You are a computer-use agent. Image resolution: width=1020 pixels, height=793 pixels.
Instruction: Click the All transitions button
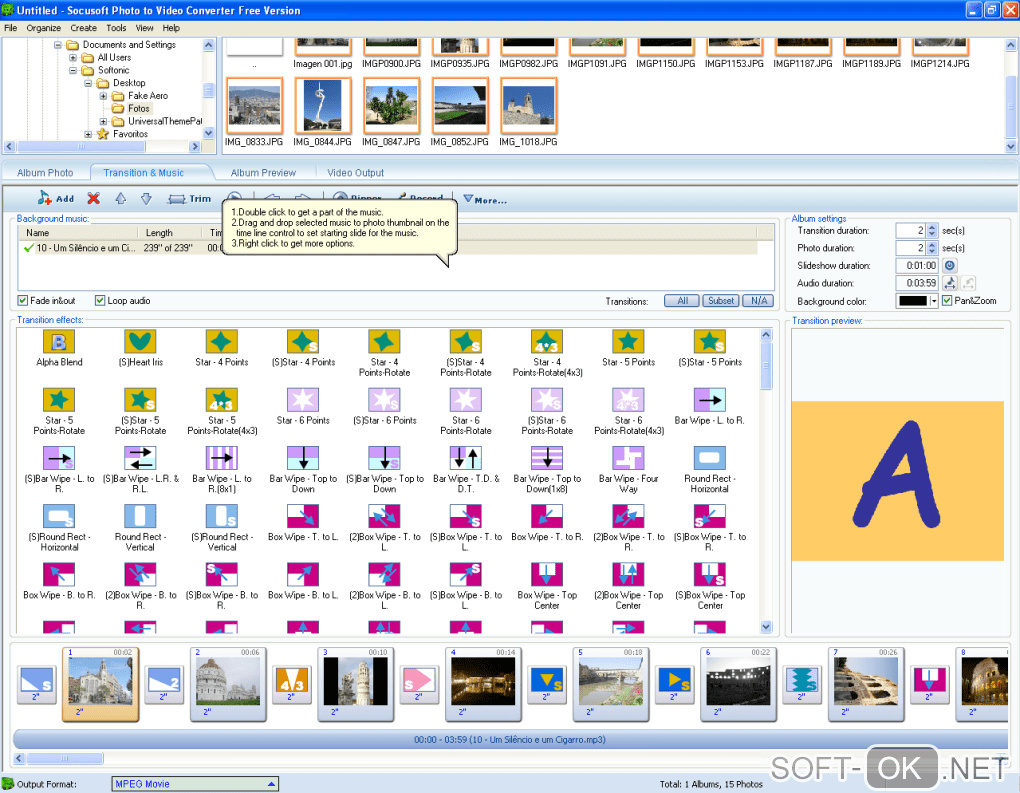[x=682, y=301]
